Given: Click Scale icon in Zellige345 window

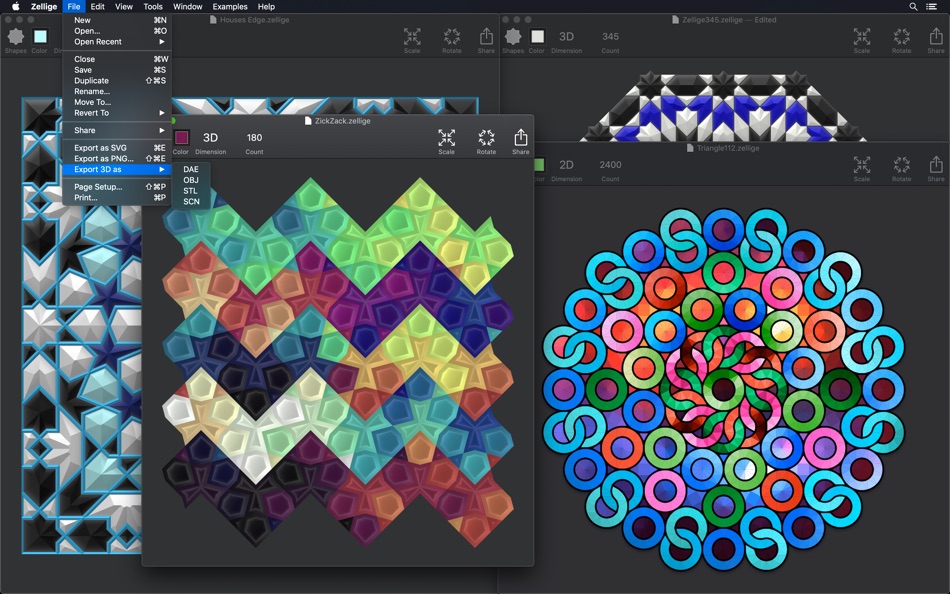Looking at the screenshot, I should (861, 38).
